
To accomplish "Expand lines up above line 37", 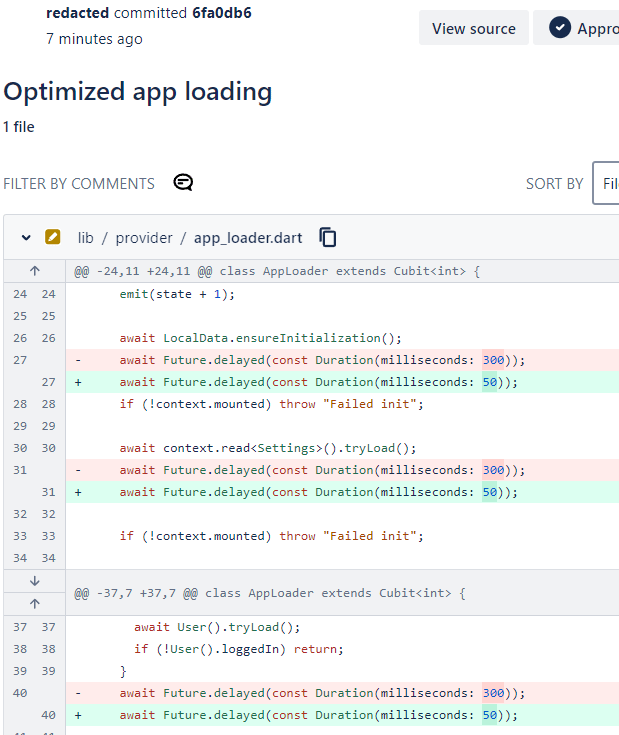I will click(35, 604).
